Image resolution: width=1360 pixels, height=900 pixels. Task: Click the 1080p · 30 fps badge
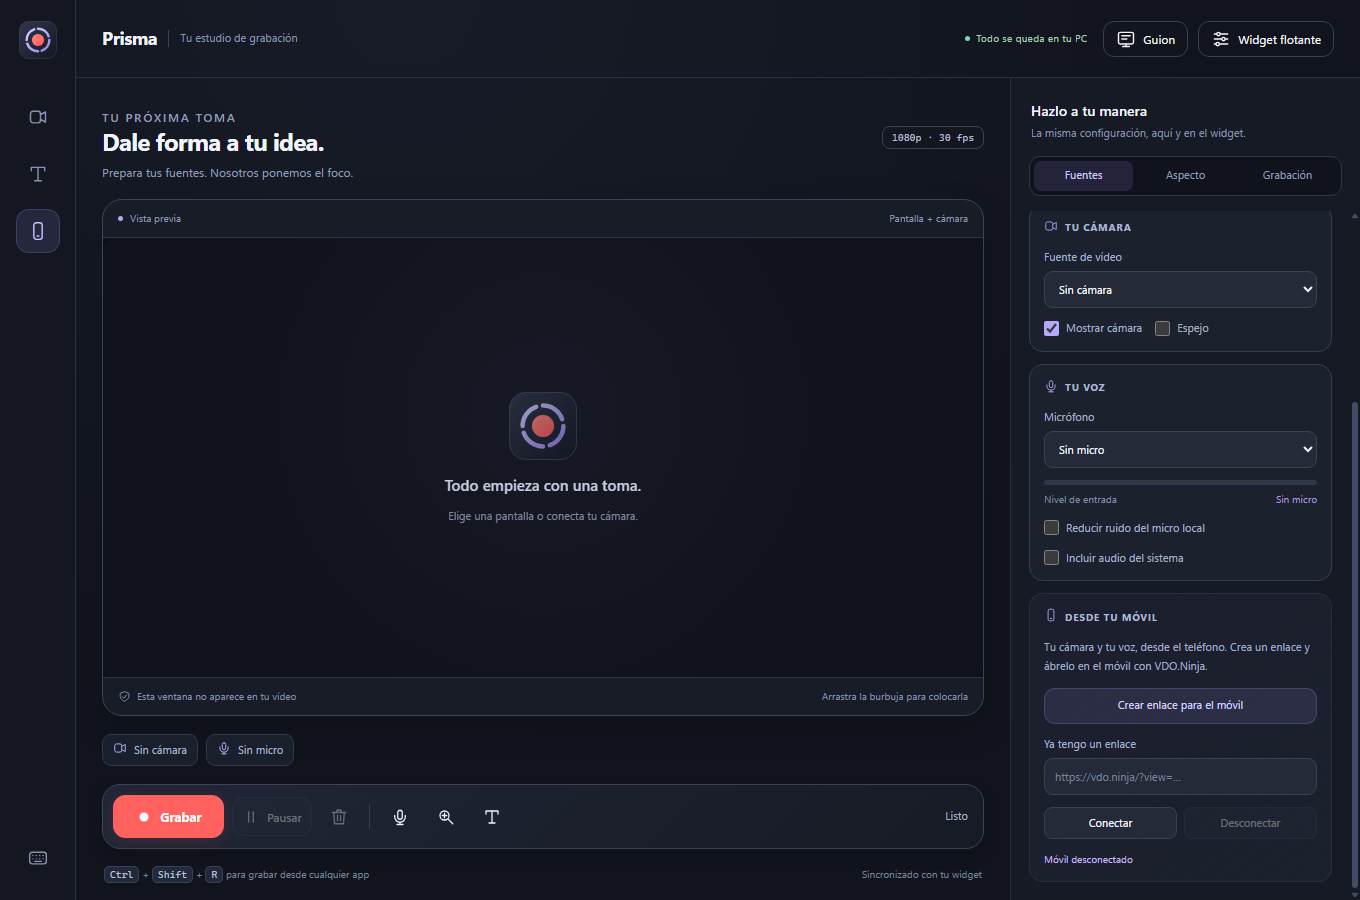(x=932, y=138)
